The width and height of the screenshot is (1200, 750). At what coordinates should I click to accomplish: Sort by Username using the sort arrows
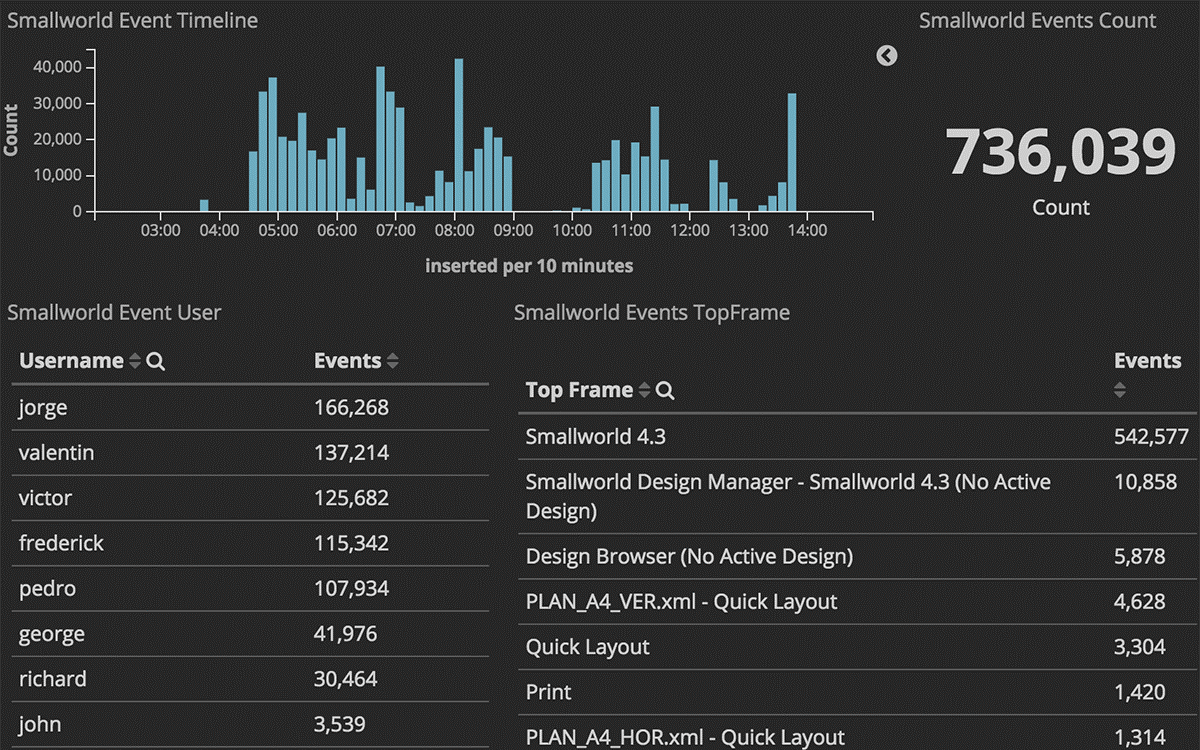click(135, 362)
